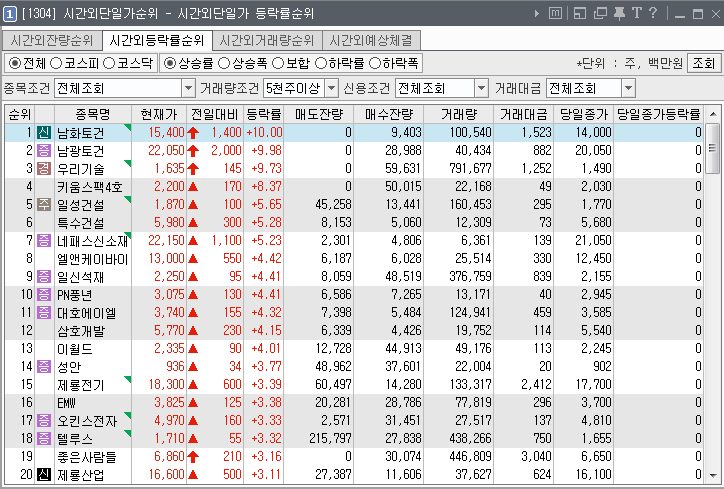The image size is (724, 489).
Task: Select the 제룡전기 stock row
Action: tap(354, 385)
